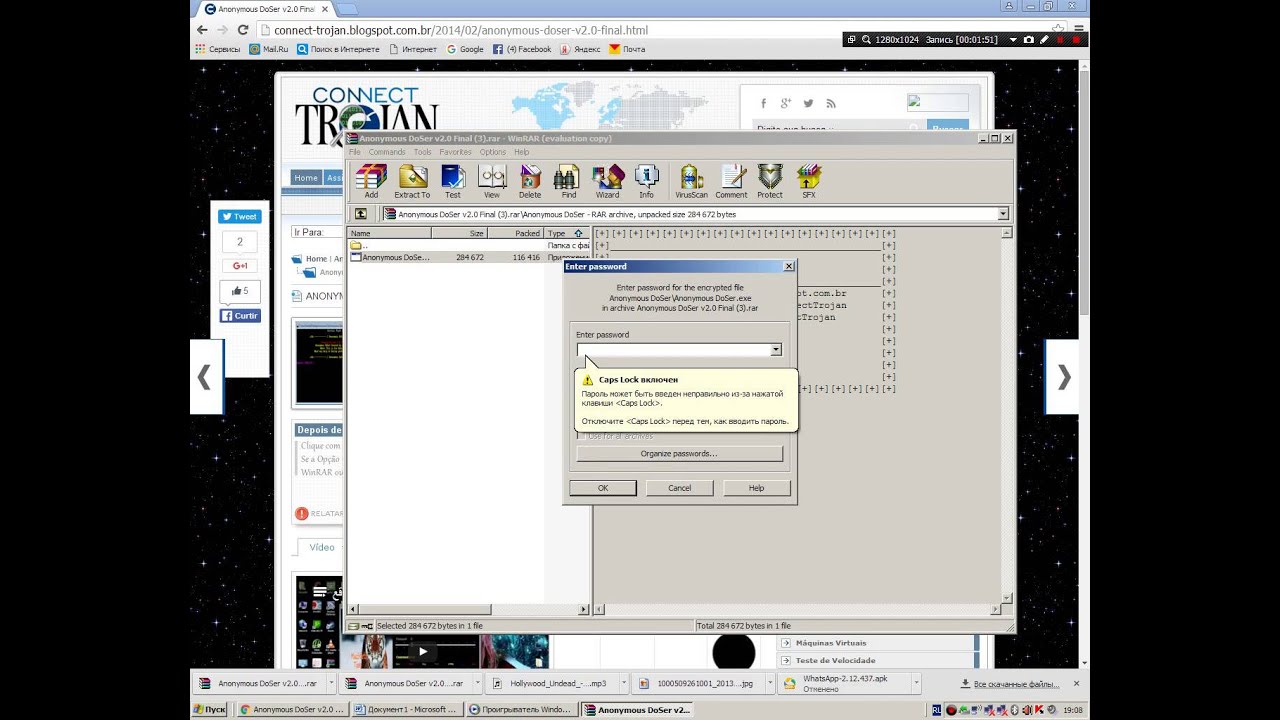
Task: Click the Protect toolbar icon
Action: 770,181
